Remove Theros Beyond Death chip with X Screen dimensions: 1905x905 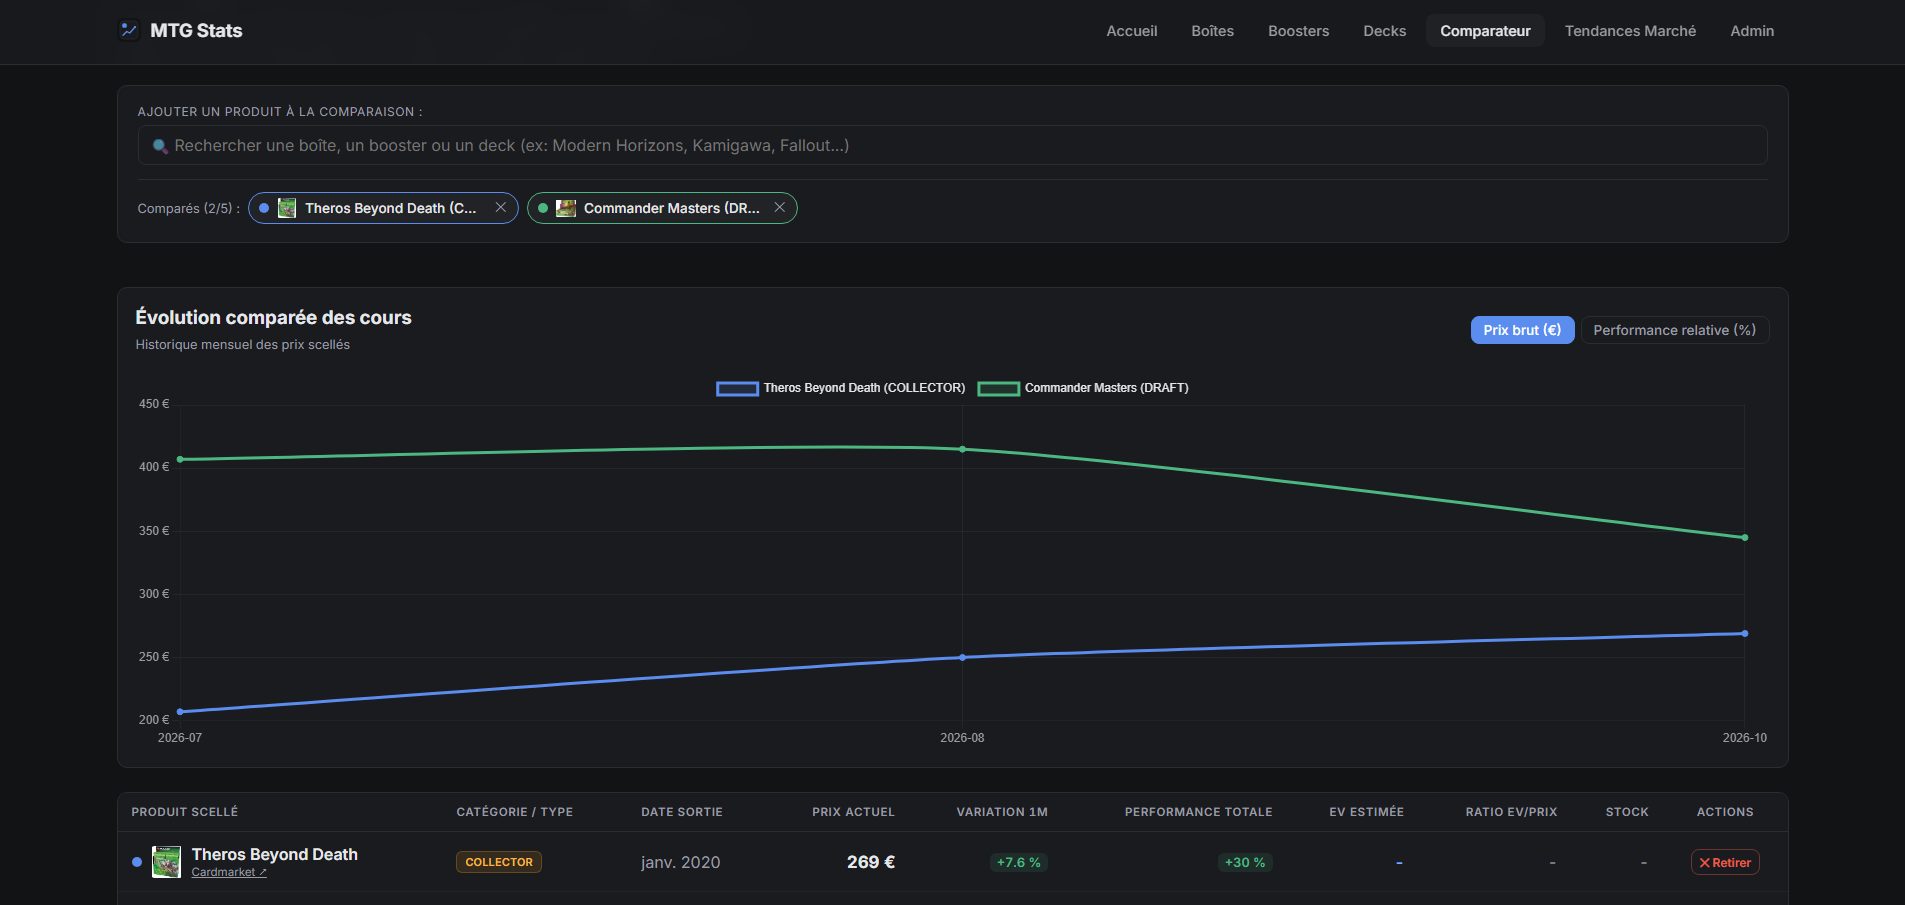click(501, 207)
